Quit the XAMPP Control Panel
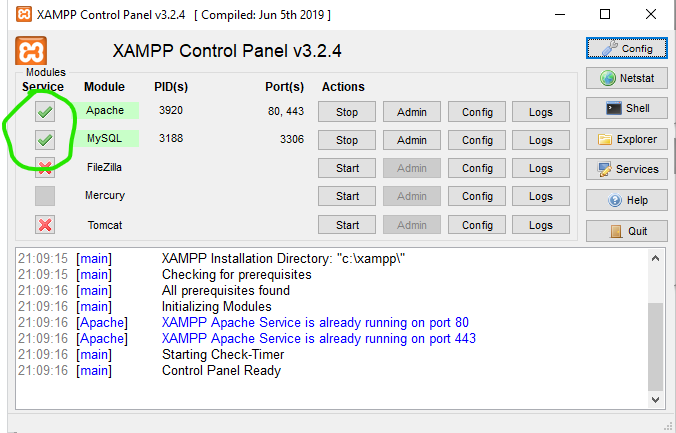676x433 pixels. pos(626,231)
